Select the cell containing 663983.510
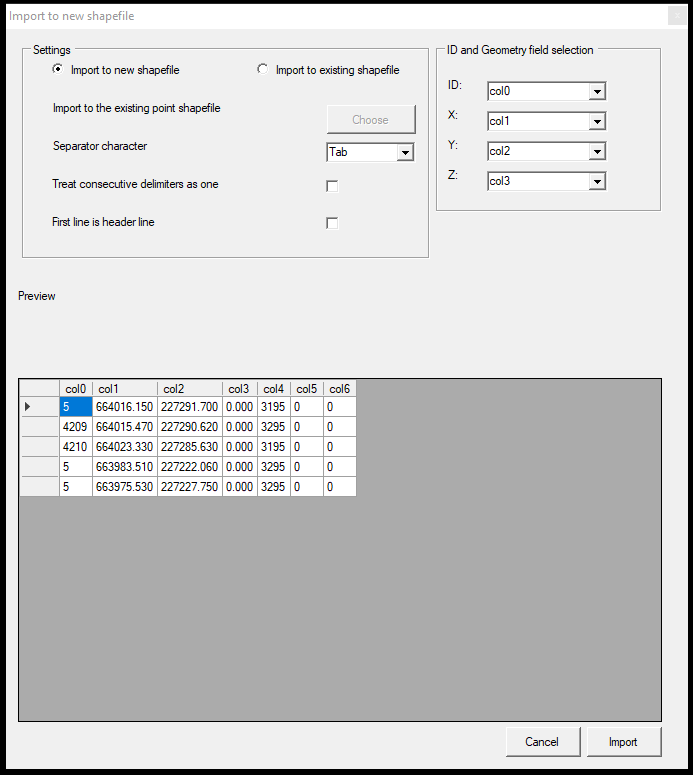Viewport: 693px width, 775px height. point(125,467)
